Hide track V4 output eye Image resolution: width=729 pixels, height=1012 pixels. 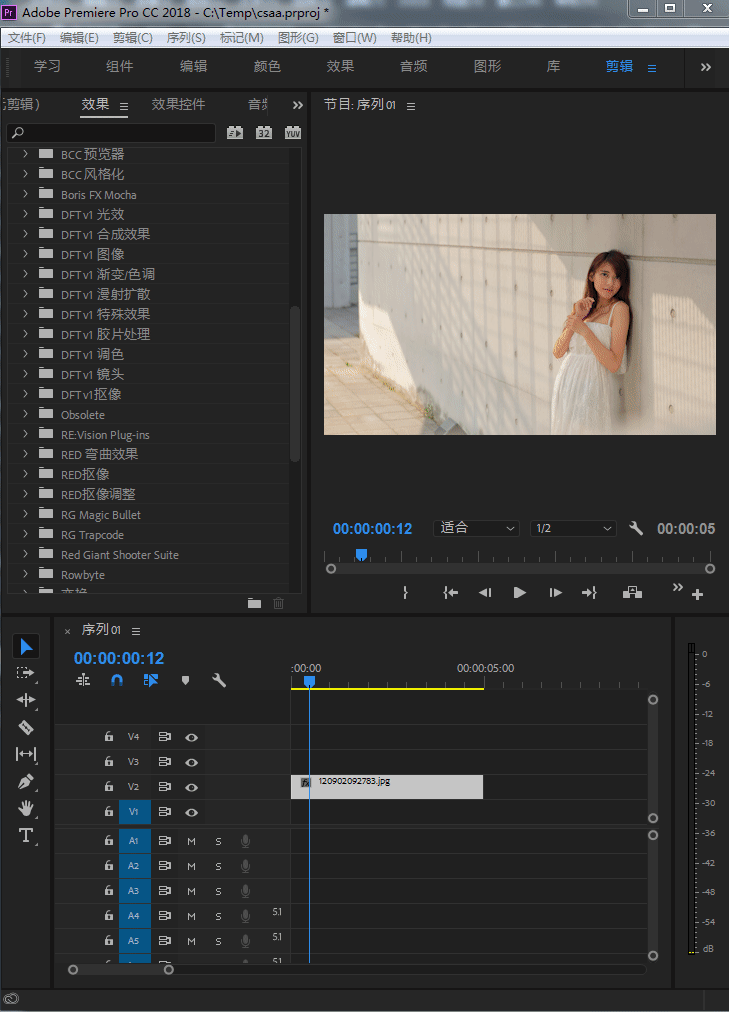coord(192,737)
